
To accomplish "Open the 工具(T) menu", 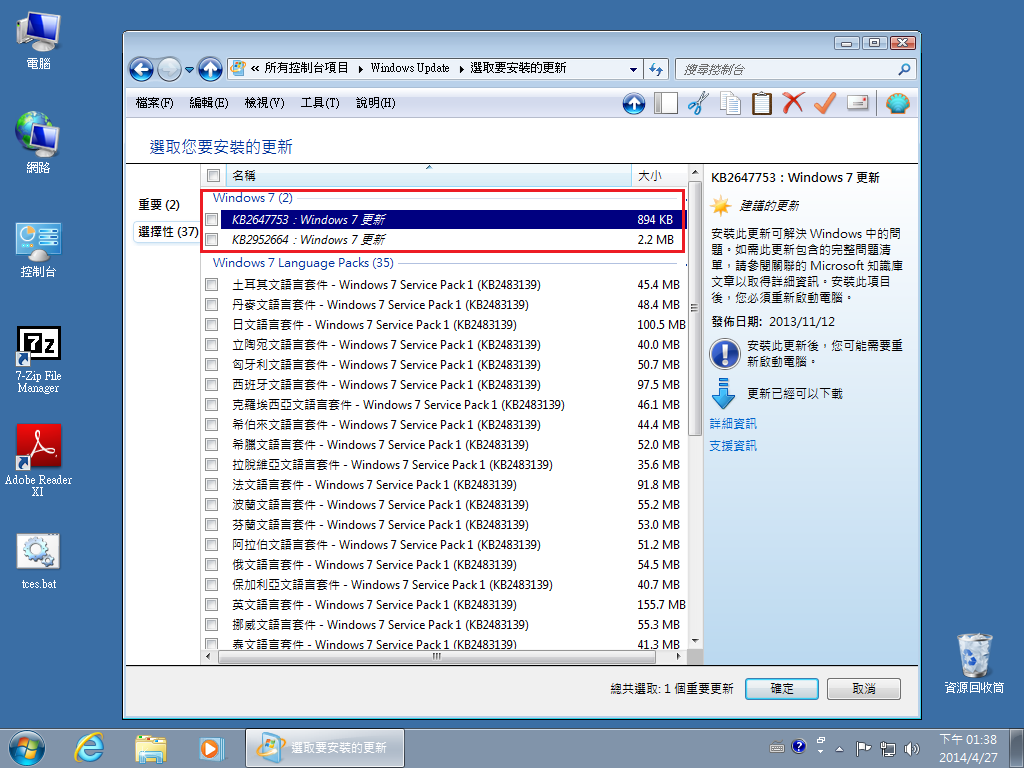I will (320, 103).
